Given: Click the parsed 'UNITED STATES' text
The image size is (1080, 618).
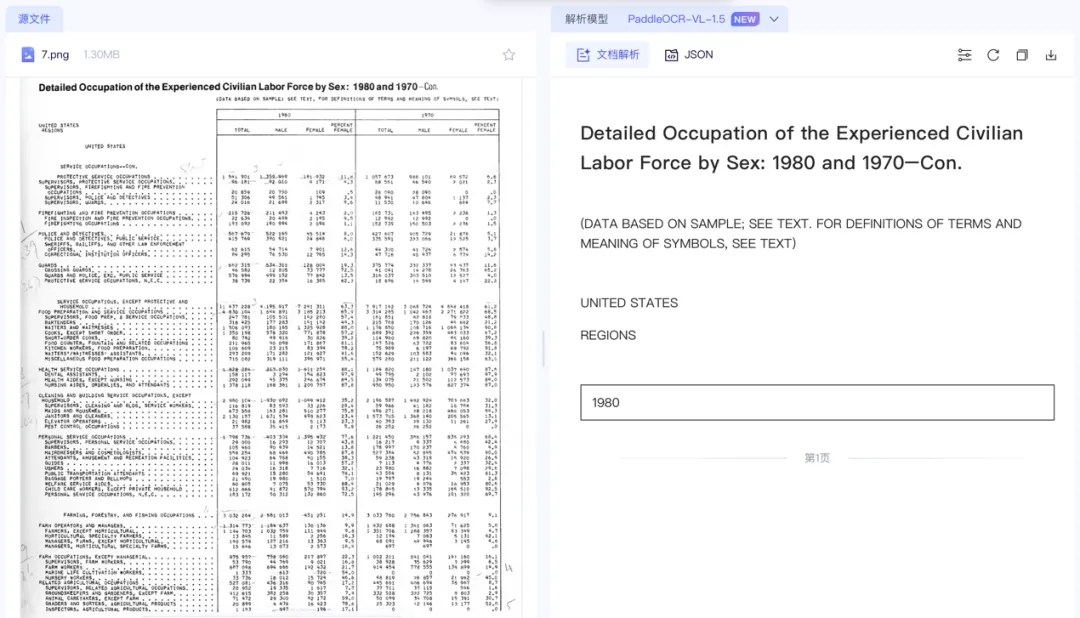Looking at the screenshot, I should click(x=629, y=303).
